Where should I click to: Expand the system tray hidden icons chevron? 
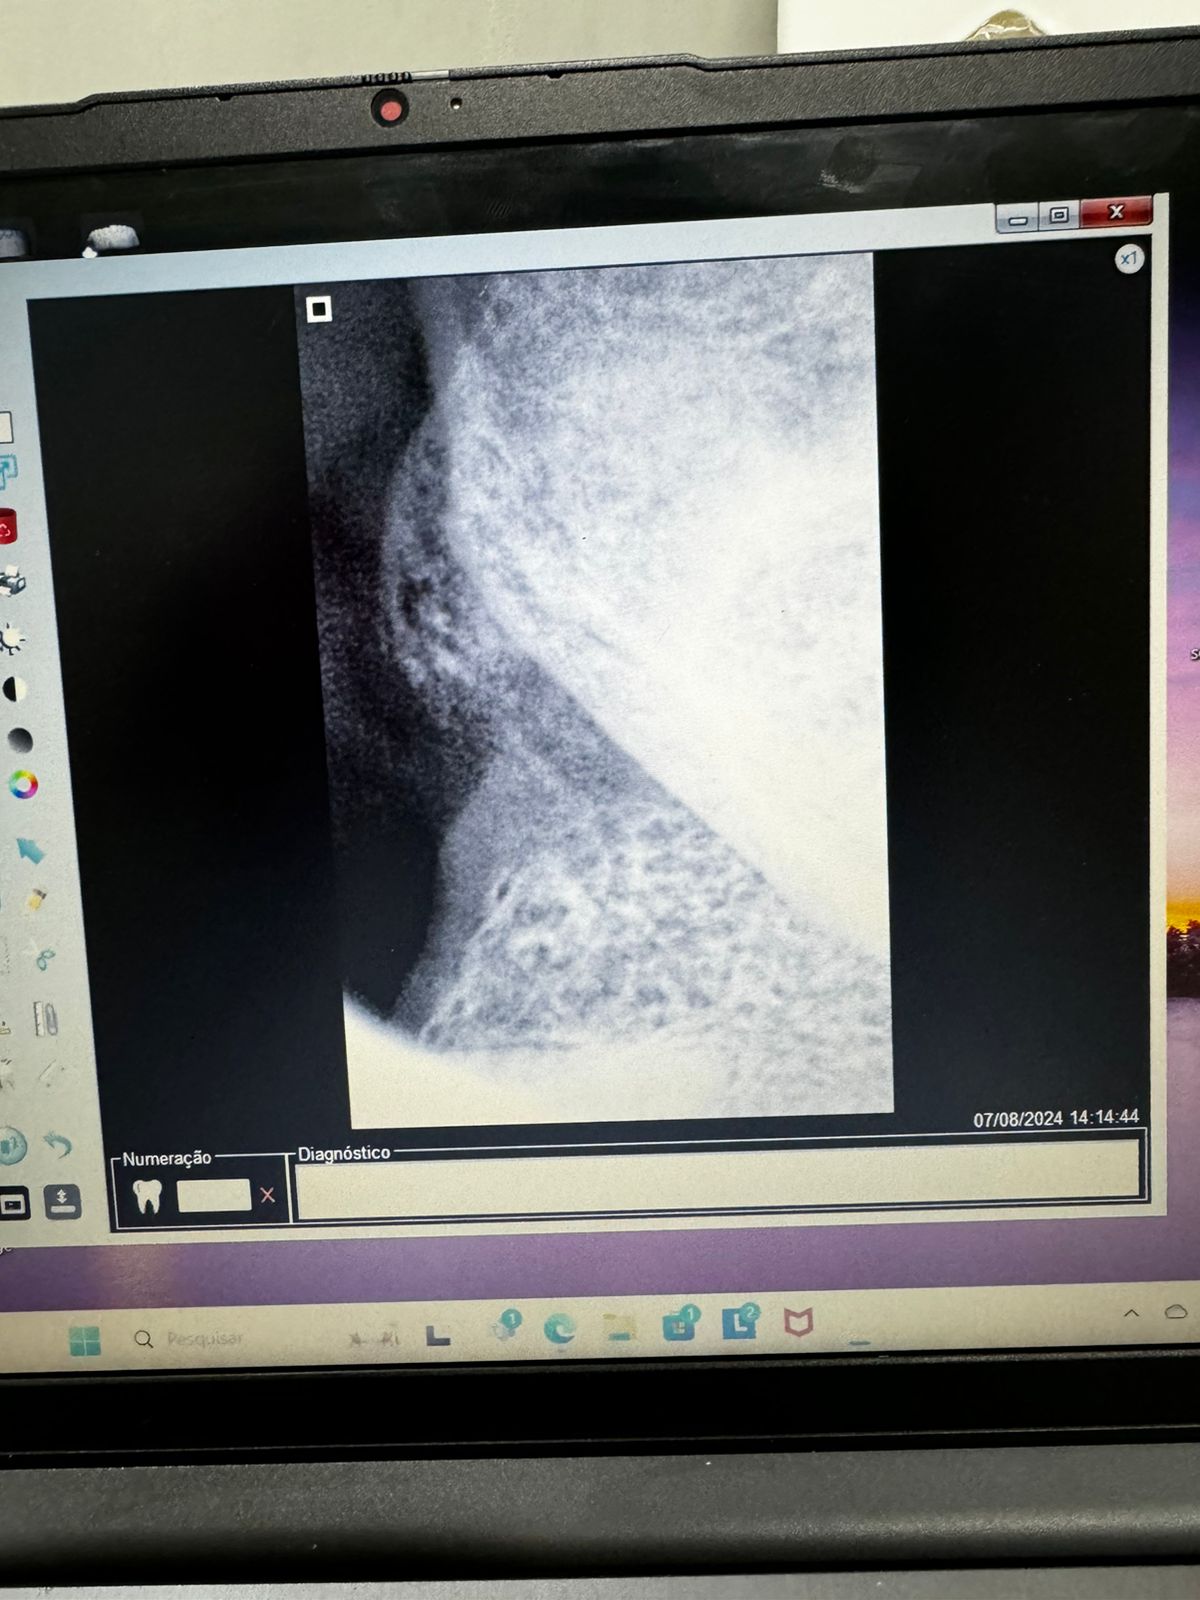tap(1131, 1313)
